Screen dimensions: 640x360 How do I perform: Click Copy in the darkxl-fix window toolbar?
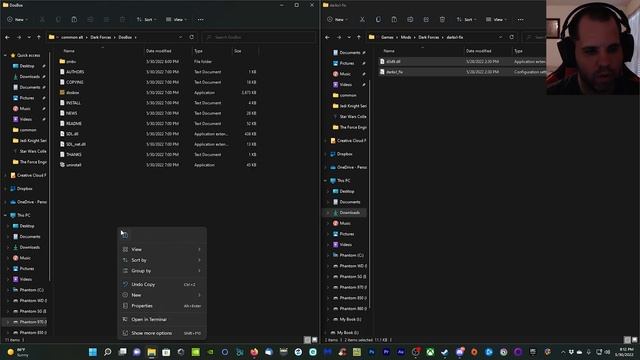tap(378, 20)
